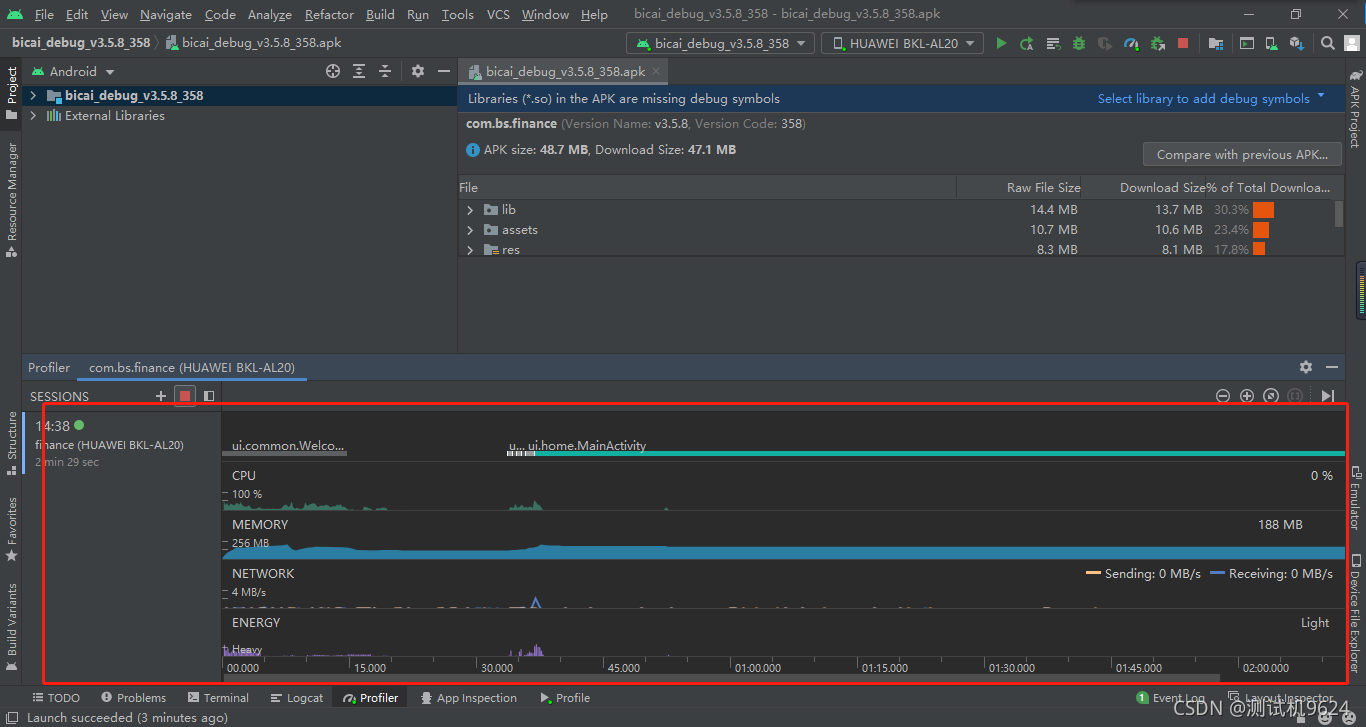
Task: Select Opened File target icon in Project panel
Action: pos(333,71)
